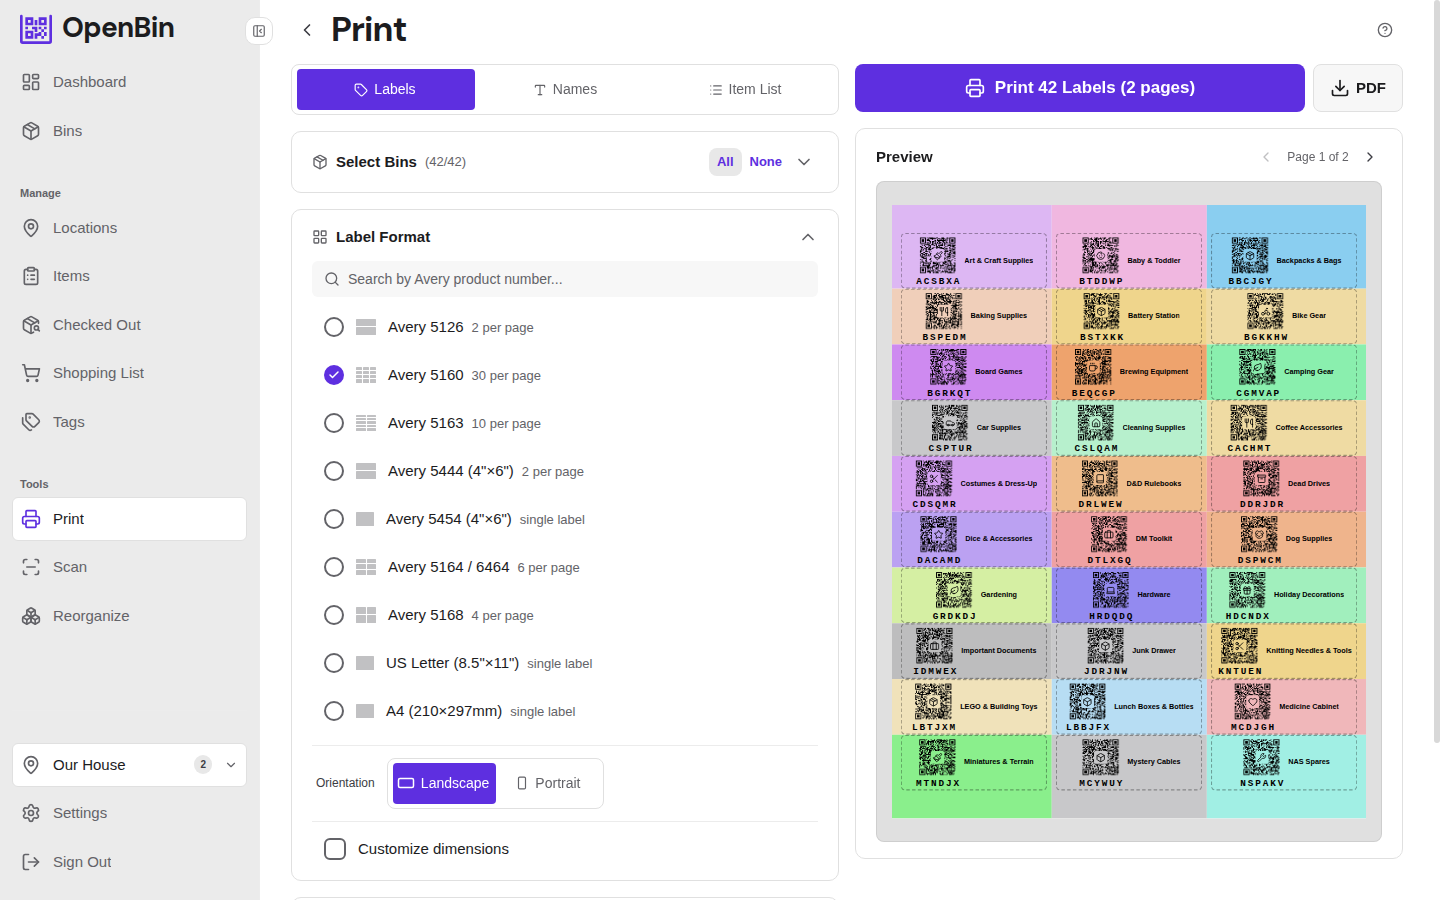Open the help question-mark icon
Image resolution: width=1440 pixels, height=900 pixels.
coord(1385,30)
